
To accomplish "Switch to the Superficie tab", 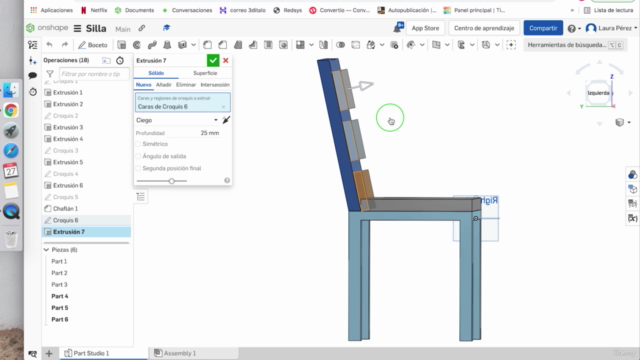I will pyautogui.click(x=205, y=73).
